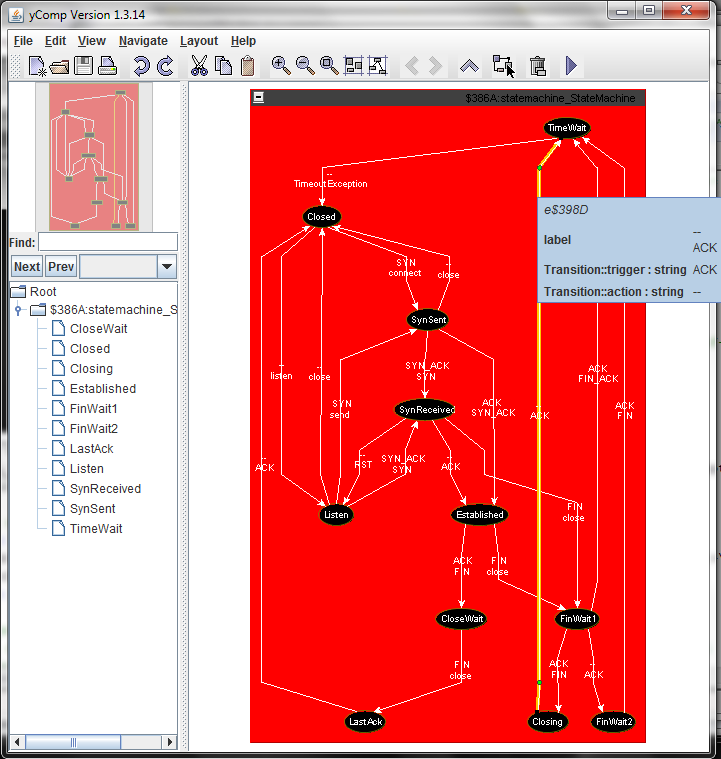Viewport: 721px width, 759px height.
Task: Open the dropdown next to Prev button
Action: click(167, 267)
